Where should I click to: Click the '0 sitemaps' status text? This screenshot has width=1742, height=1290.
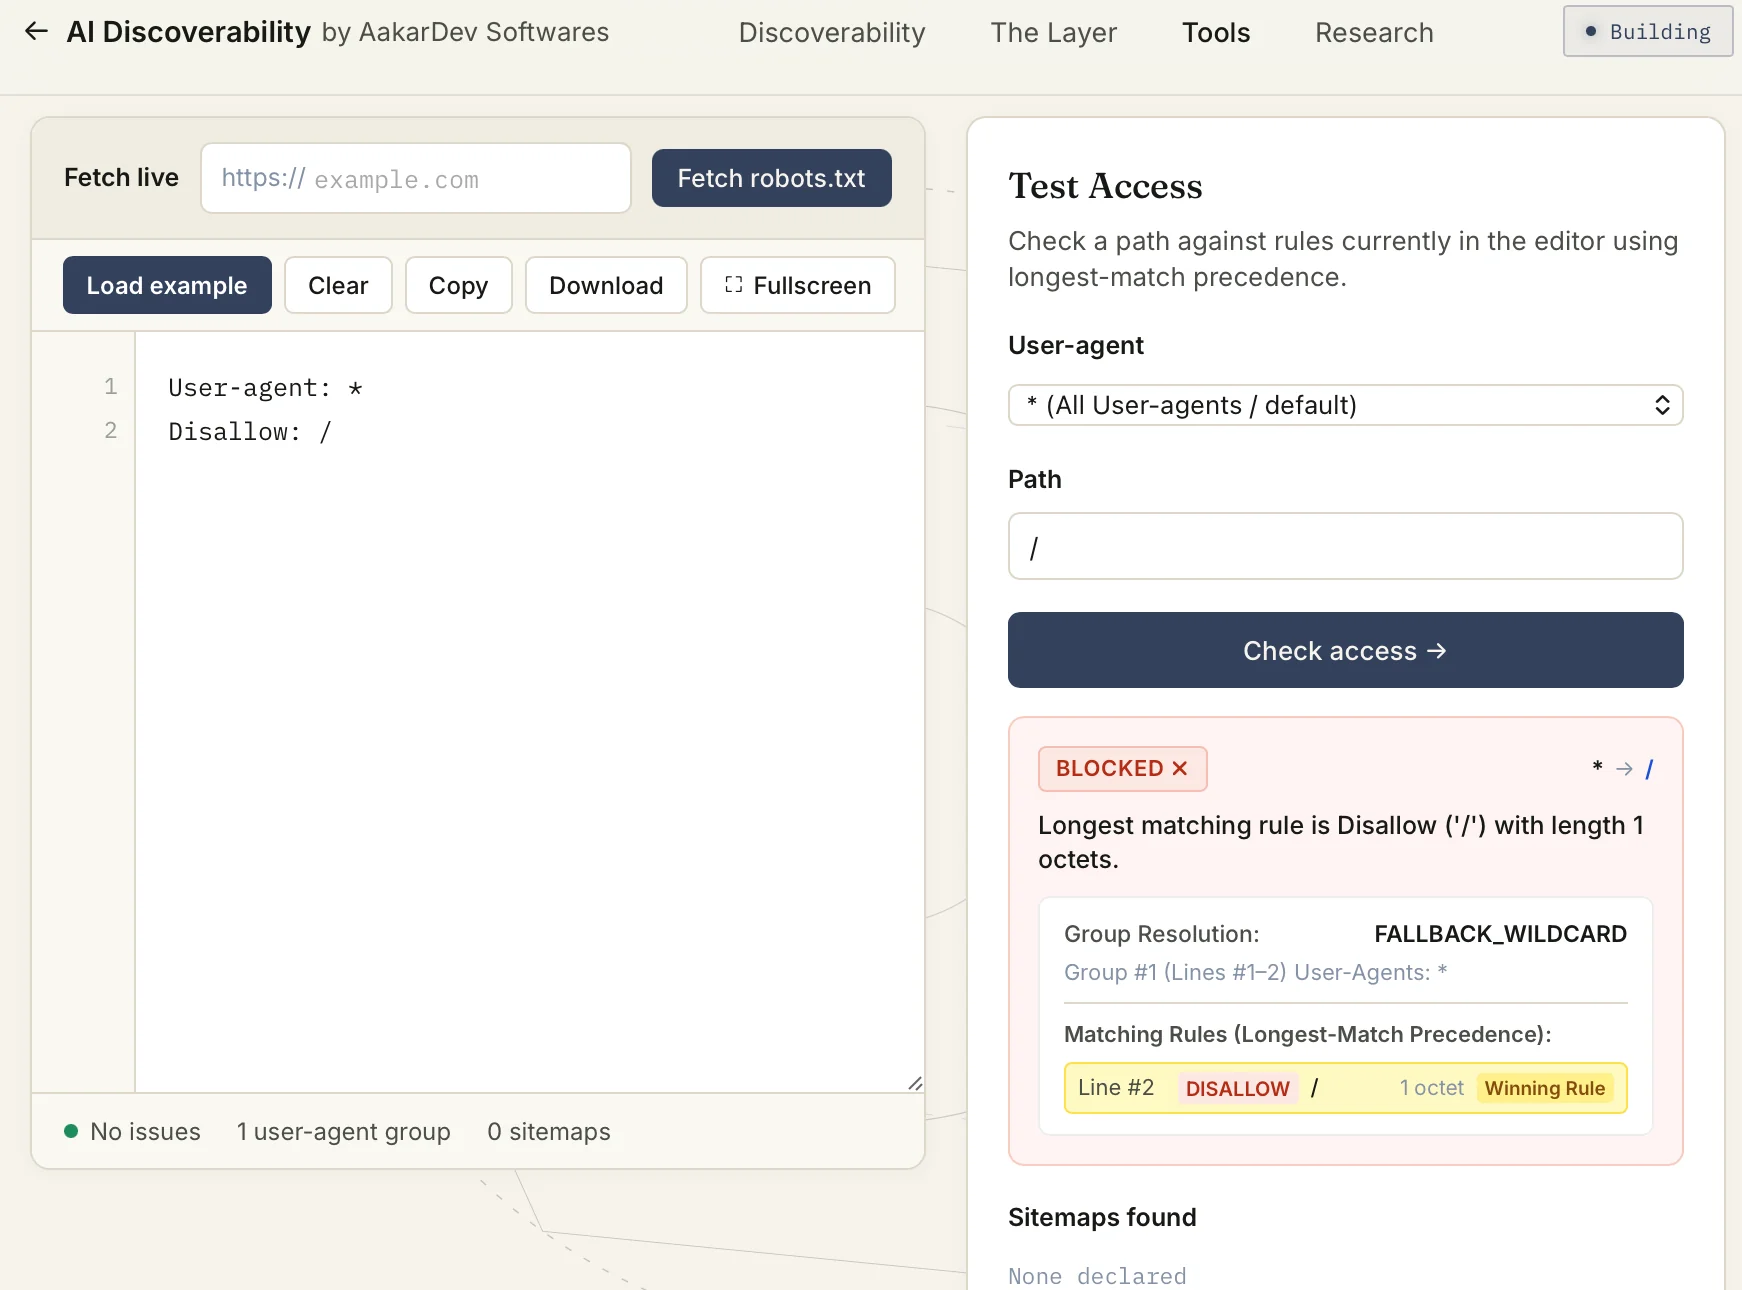click(x=548, y=1131)
